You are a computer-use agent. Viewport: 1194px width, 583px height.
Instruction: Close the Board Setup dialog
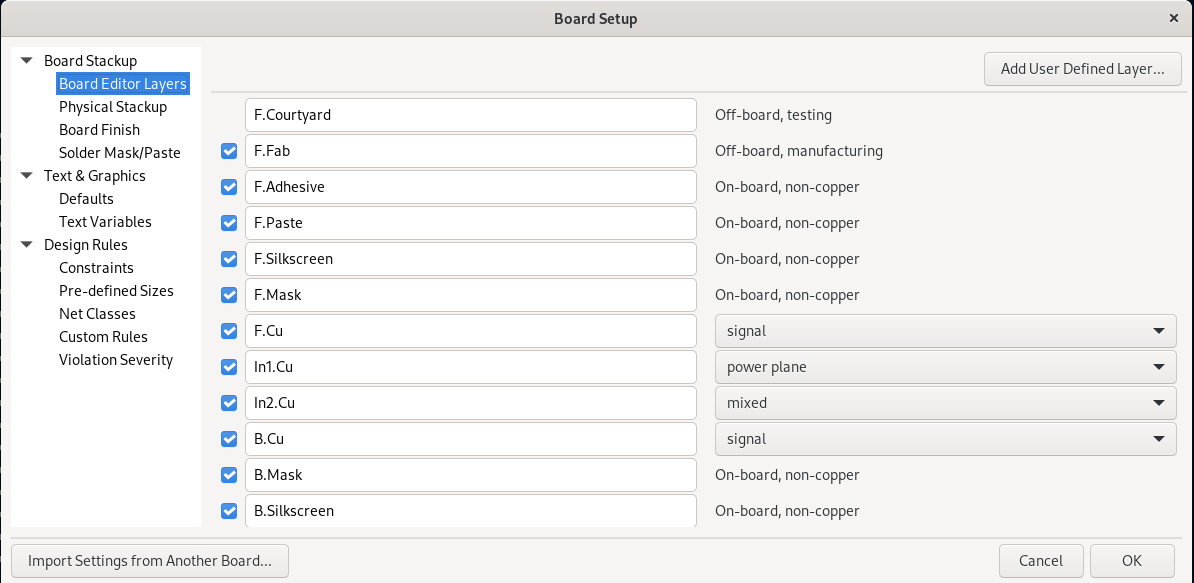click(1173, 18)
